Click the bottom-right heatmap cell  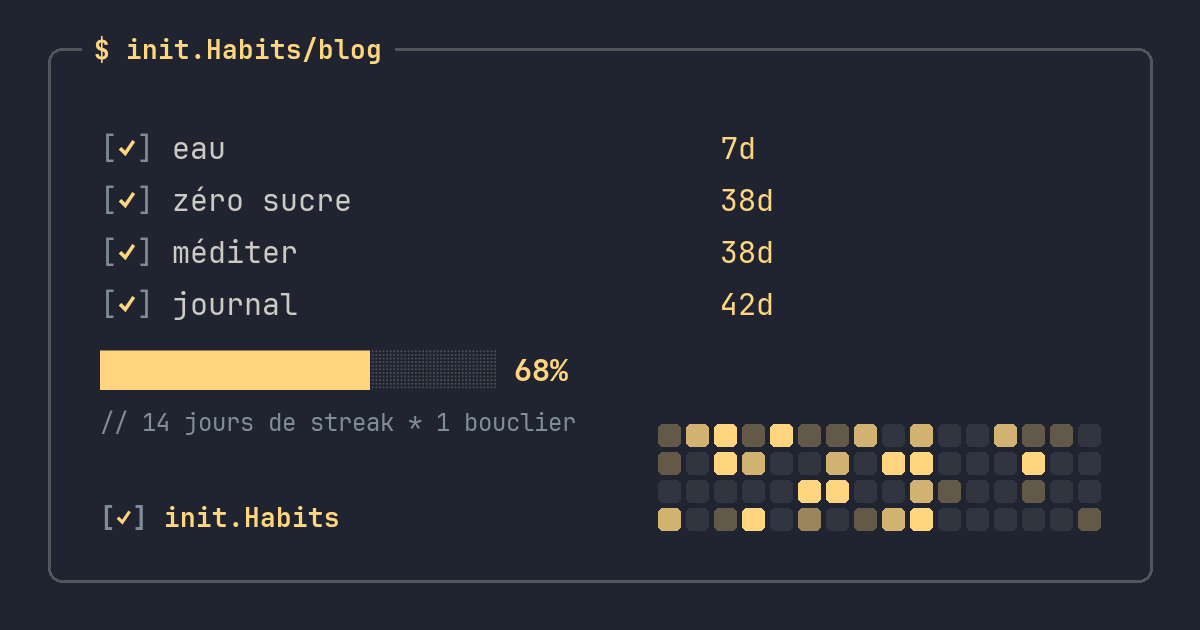pos(1089,519)
